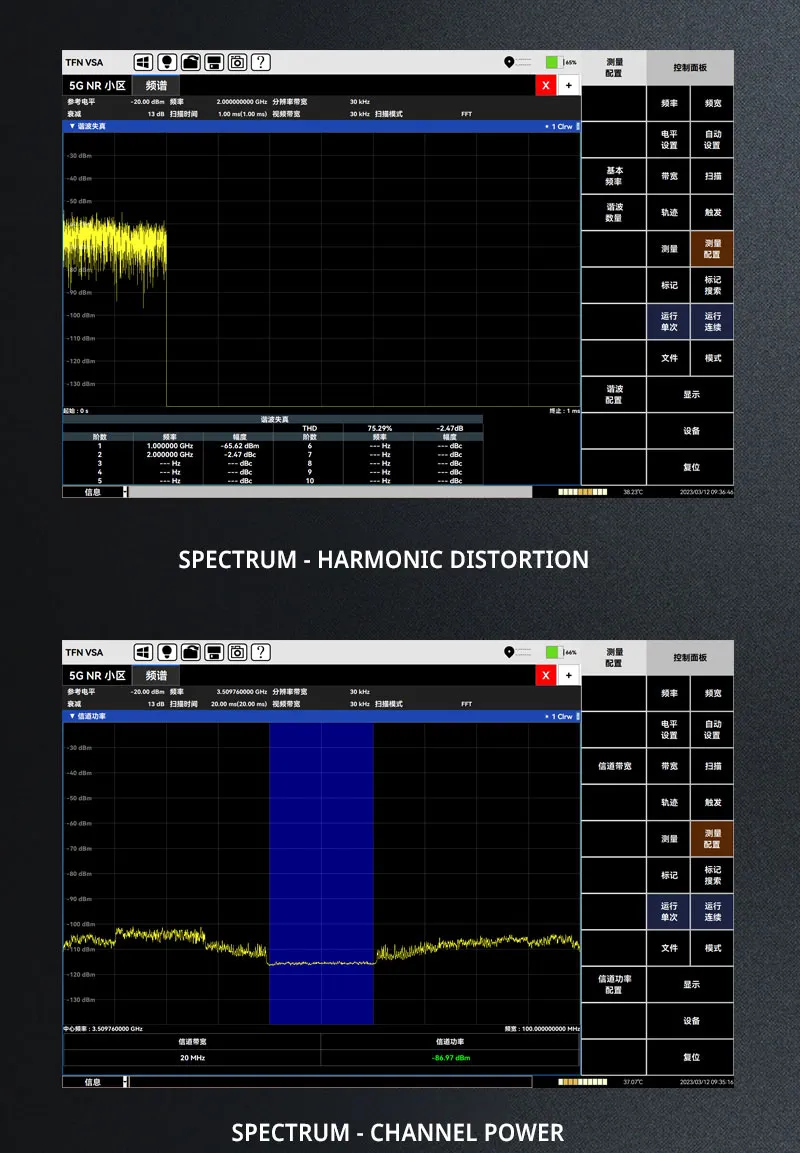Click green battery indicator in channel power window
The width and height of the screenshot is (800, 1153).
(x=552, y=652)
